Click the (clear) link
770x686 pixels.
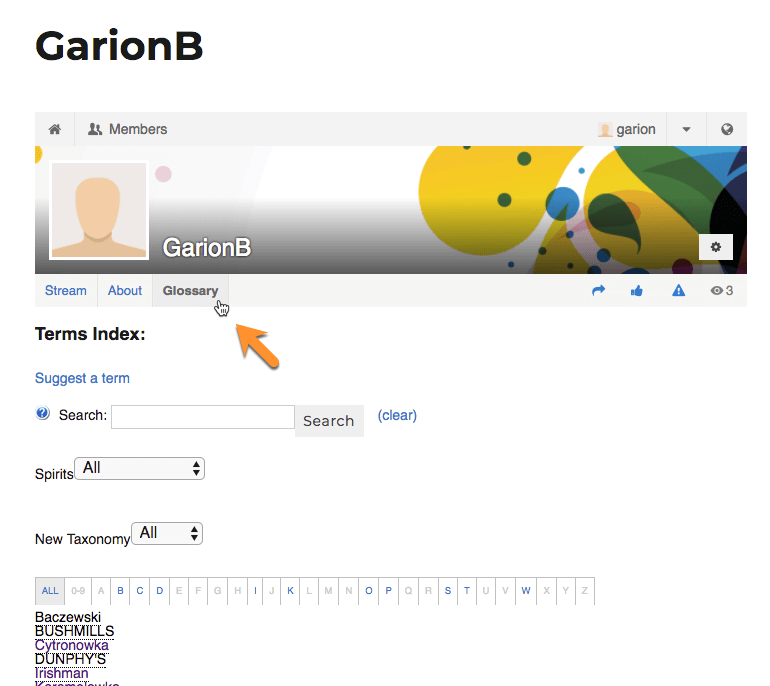click(397, 415)
